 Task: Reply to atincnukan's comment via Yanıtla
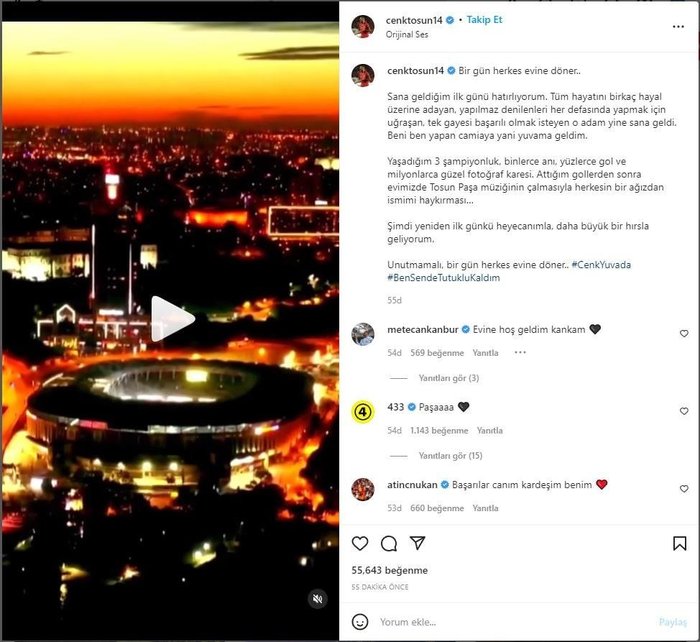click(485, 508)
